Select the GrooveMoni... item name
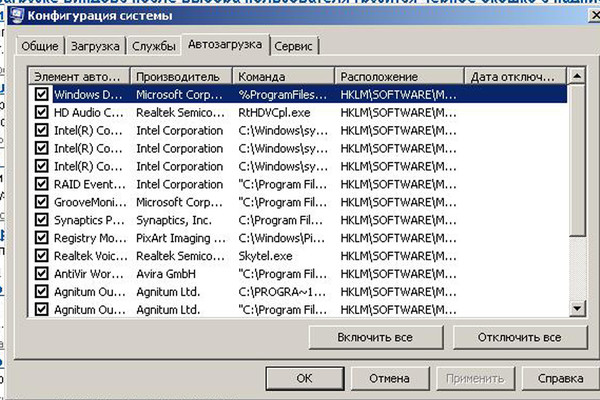 pyautogui.click(x=90, y=202)
